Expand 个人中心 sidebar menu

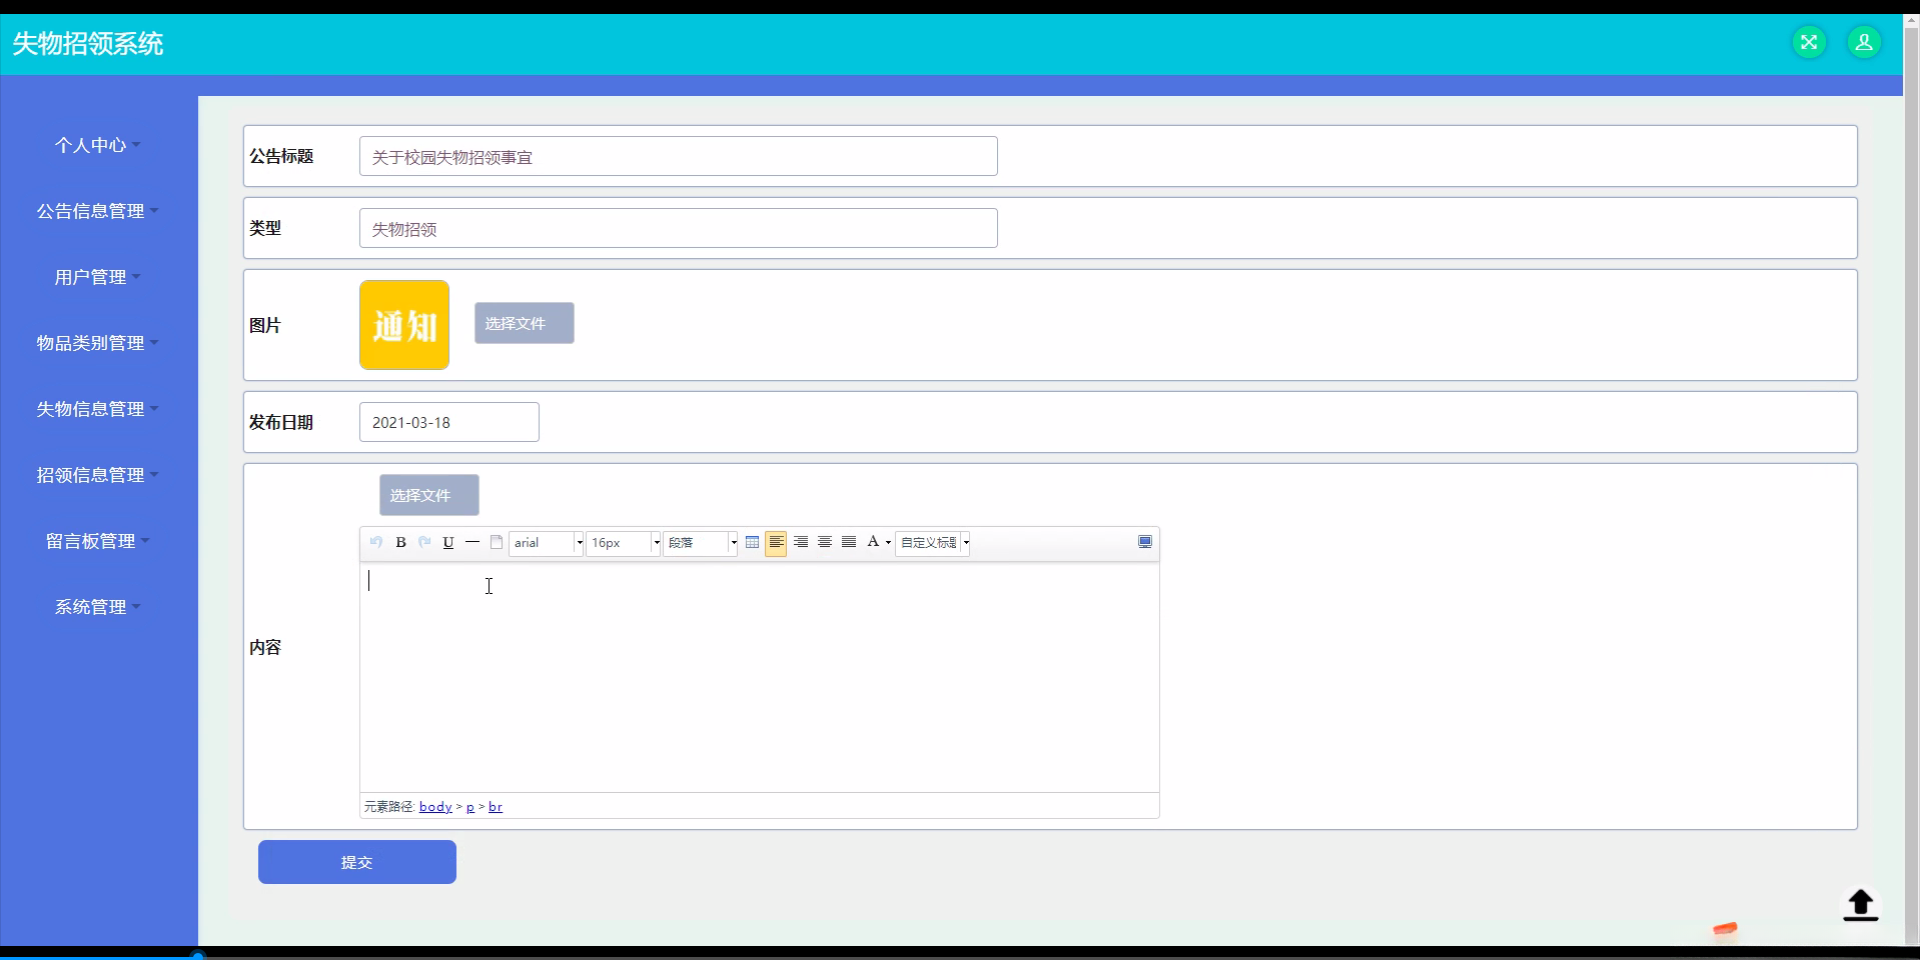pos(98,145)
